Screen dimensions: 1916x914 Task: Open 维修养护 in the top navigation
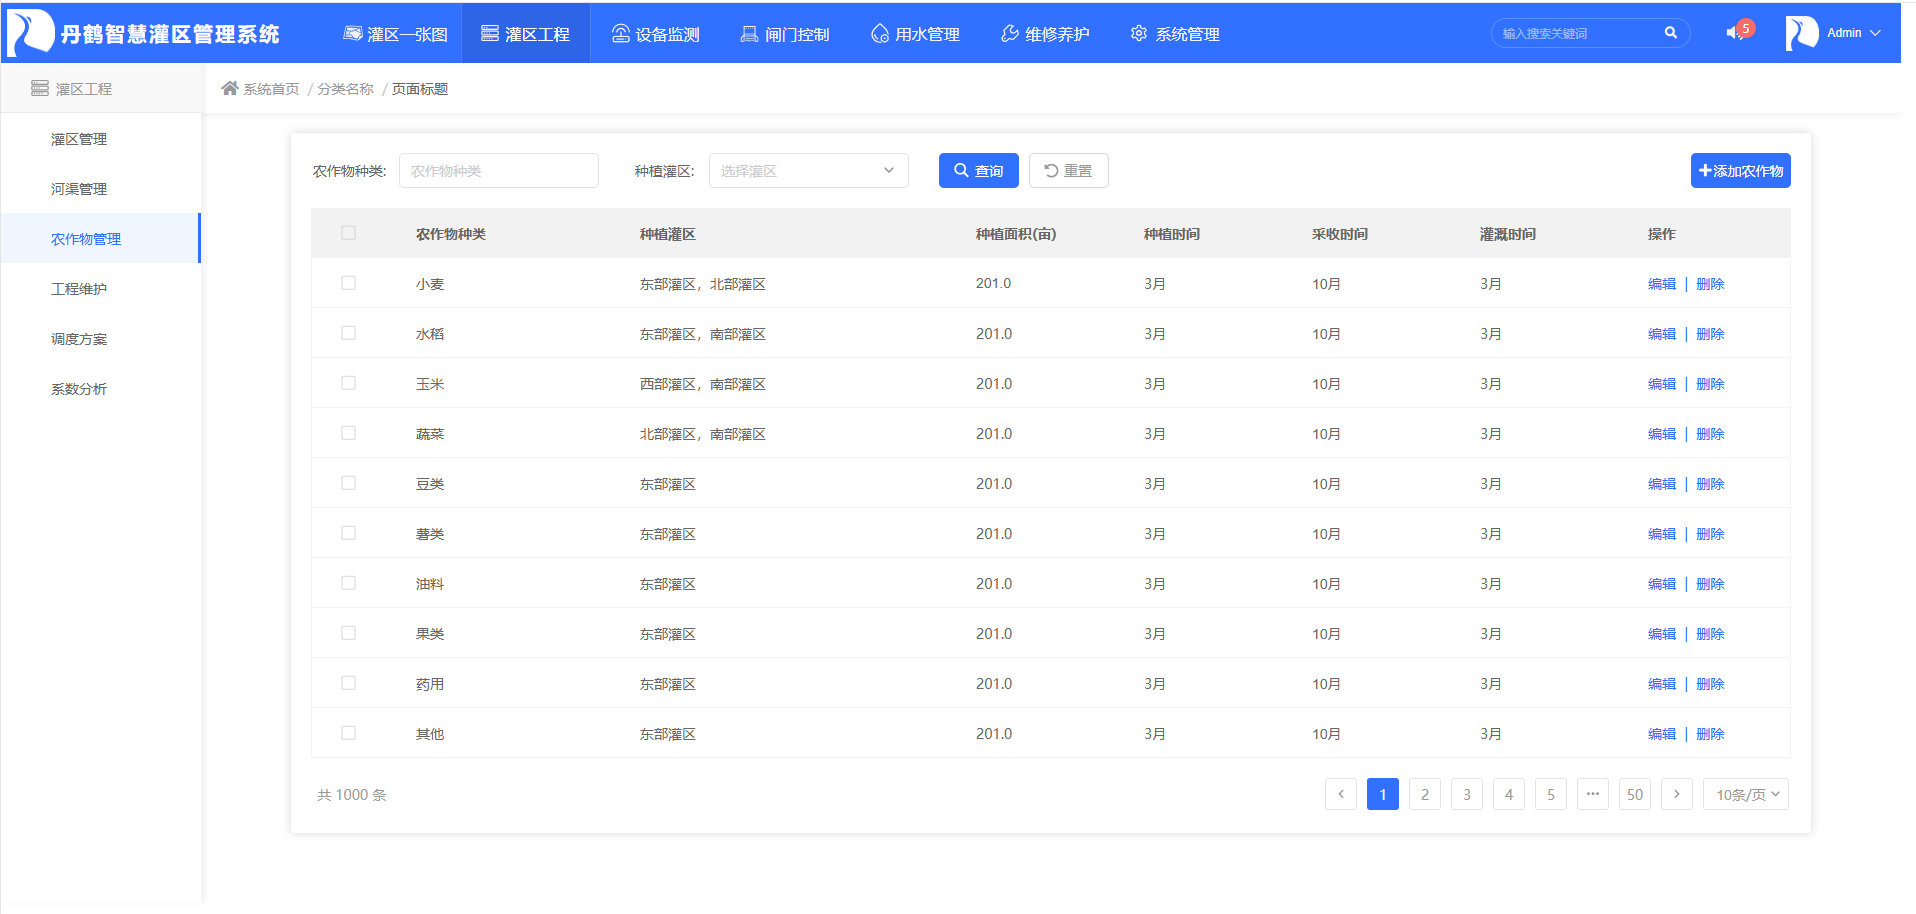pyautogui.click(x=1045, y=34)
